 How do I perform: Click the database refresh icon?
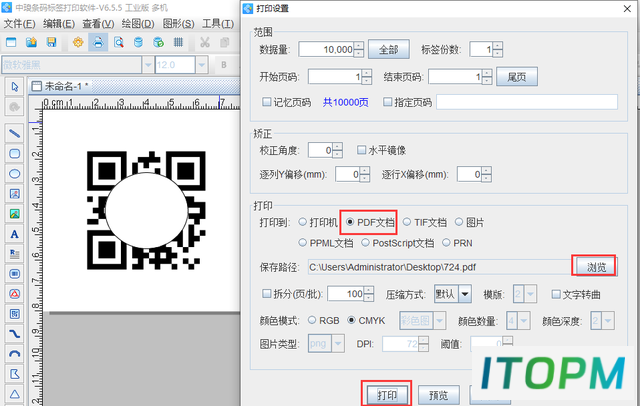(158, 42)
